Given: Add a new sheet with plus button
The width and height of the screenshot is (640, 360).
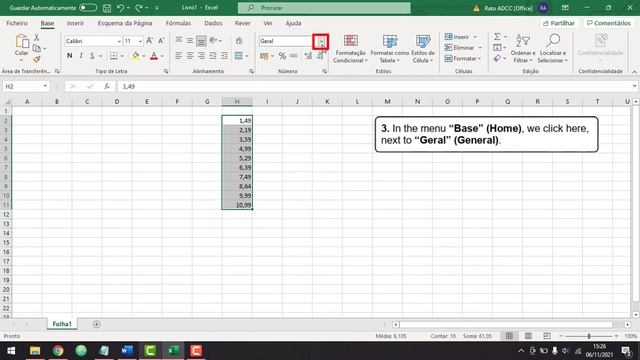Looking at the screenshot, I should coord(97,324).
